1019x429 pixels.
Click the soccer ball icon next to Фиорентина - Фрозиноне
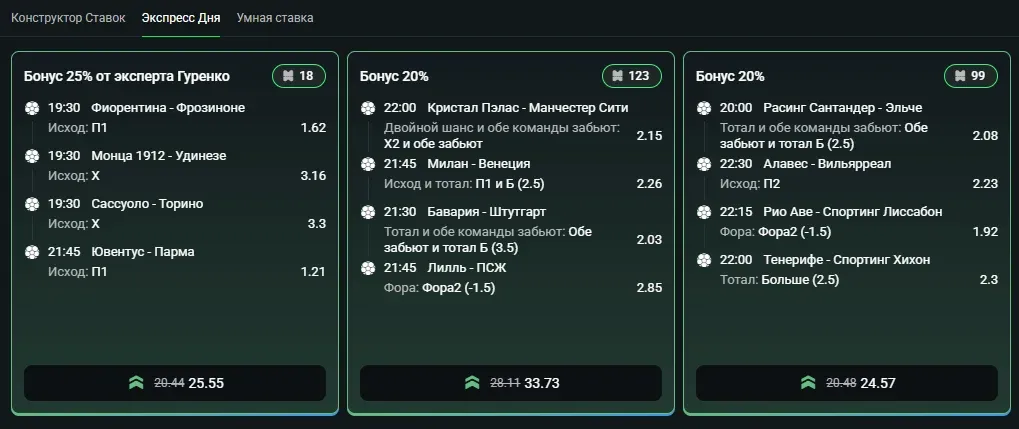pyautogui.click(x=32, y=108)
